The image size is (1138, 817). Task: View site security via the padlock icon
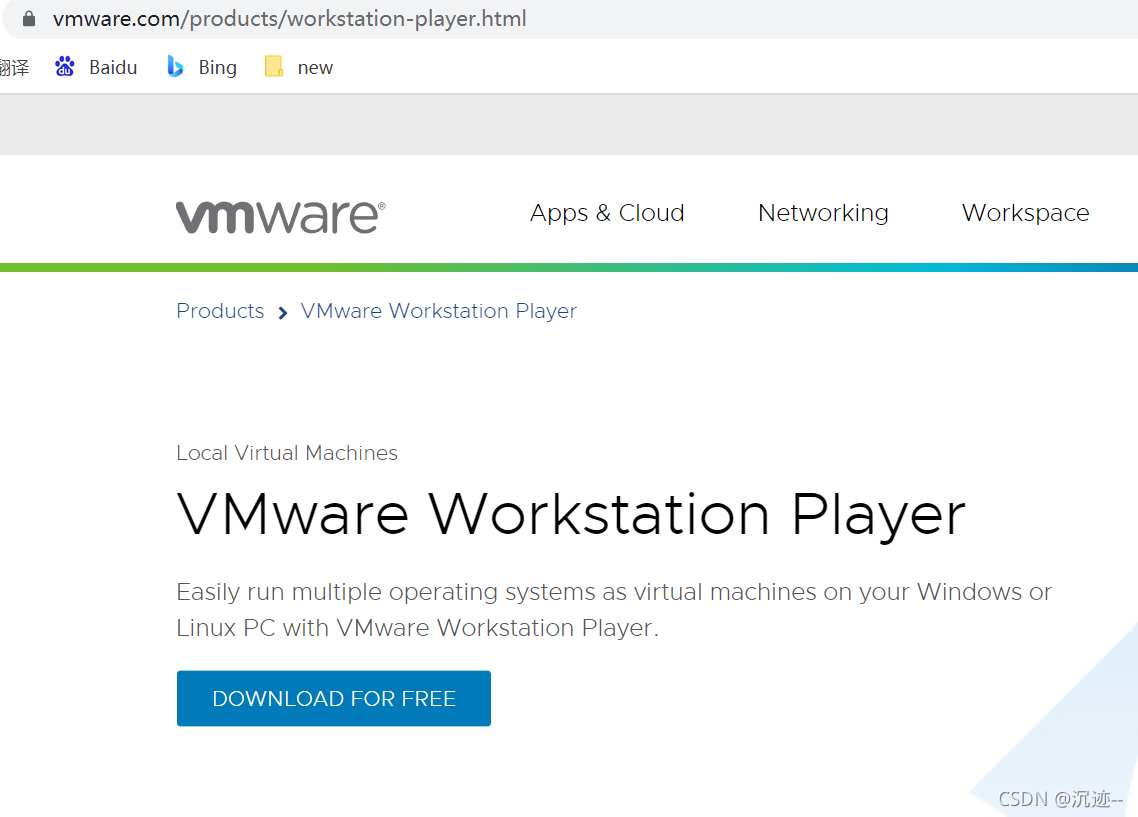(27, 17)
